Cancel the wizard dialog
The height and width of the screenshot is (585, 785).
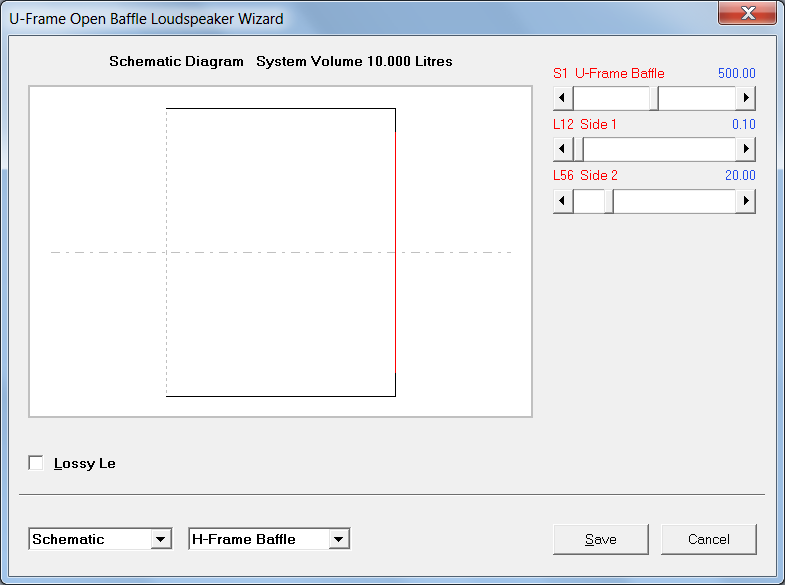click(x=709, y=539)
